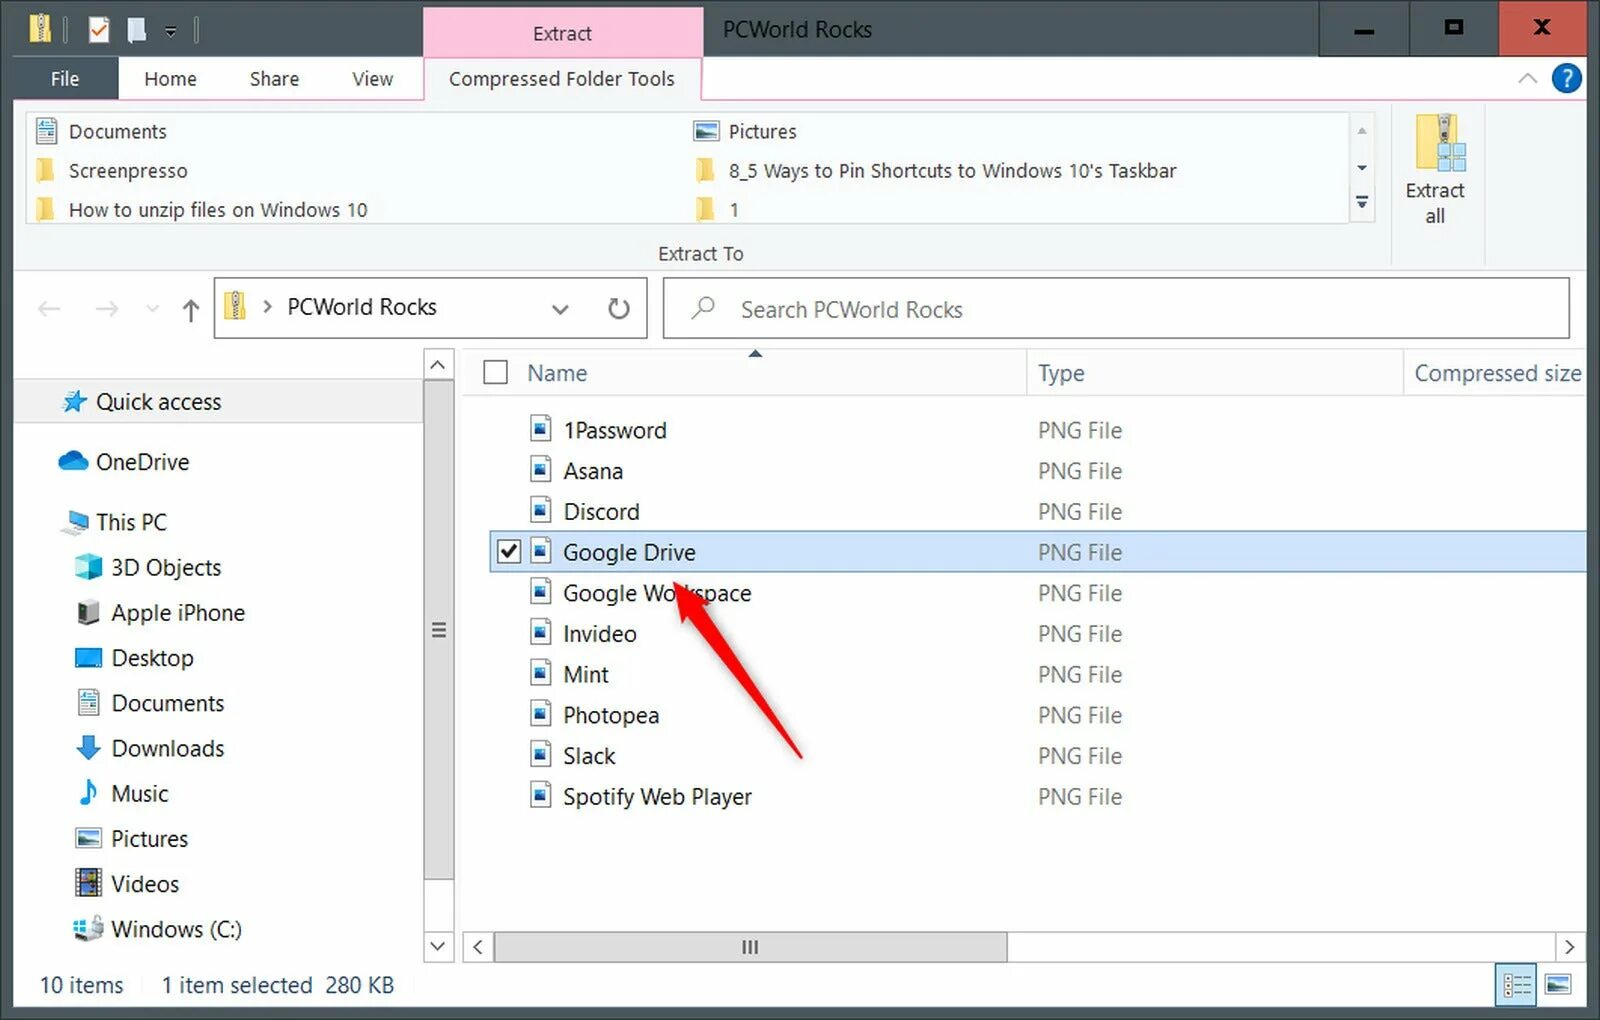Switch to Large icons view in status bar

tap(1558, 985)
